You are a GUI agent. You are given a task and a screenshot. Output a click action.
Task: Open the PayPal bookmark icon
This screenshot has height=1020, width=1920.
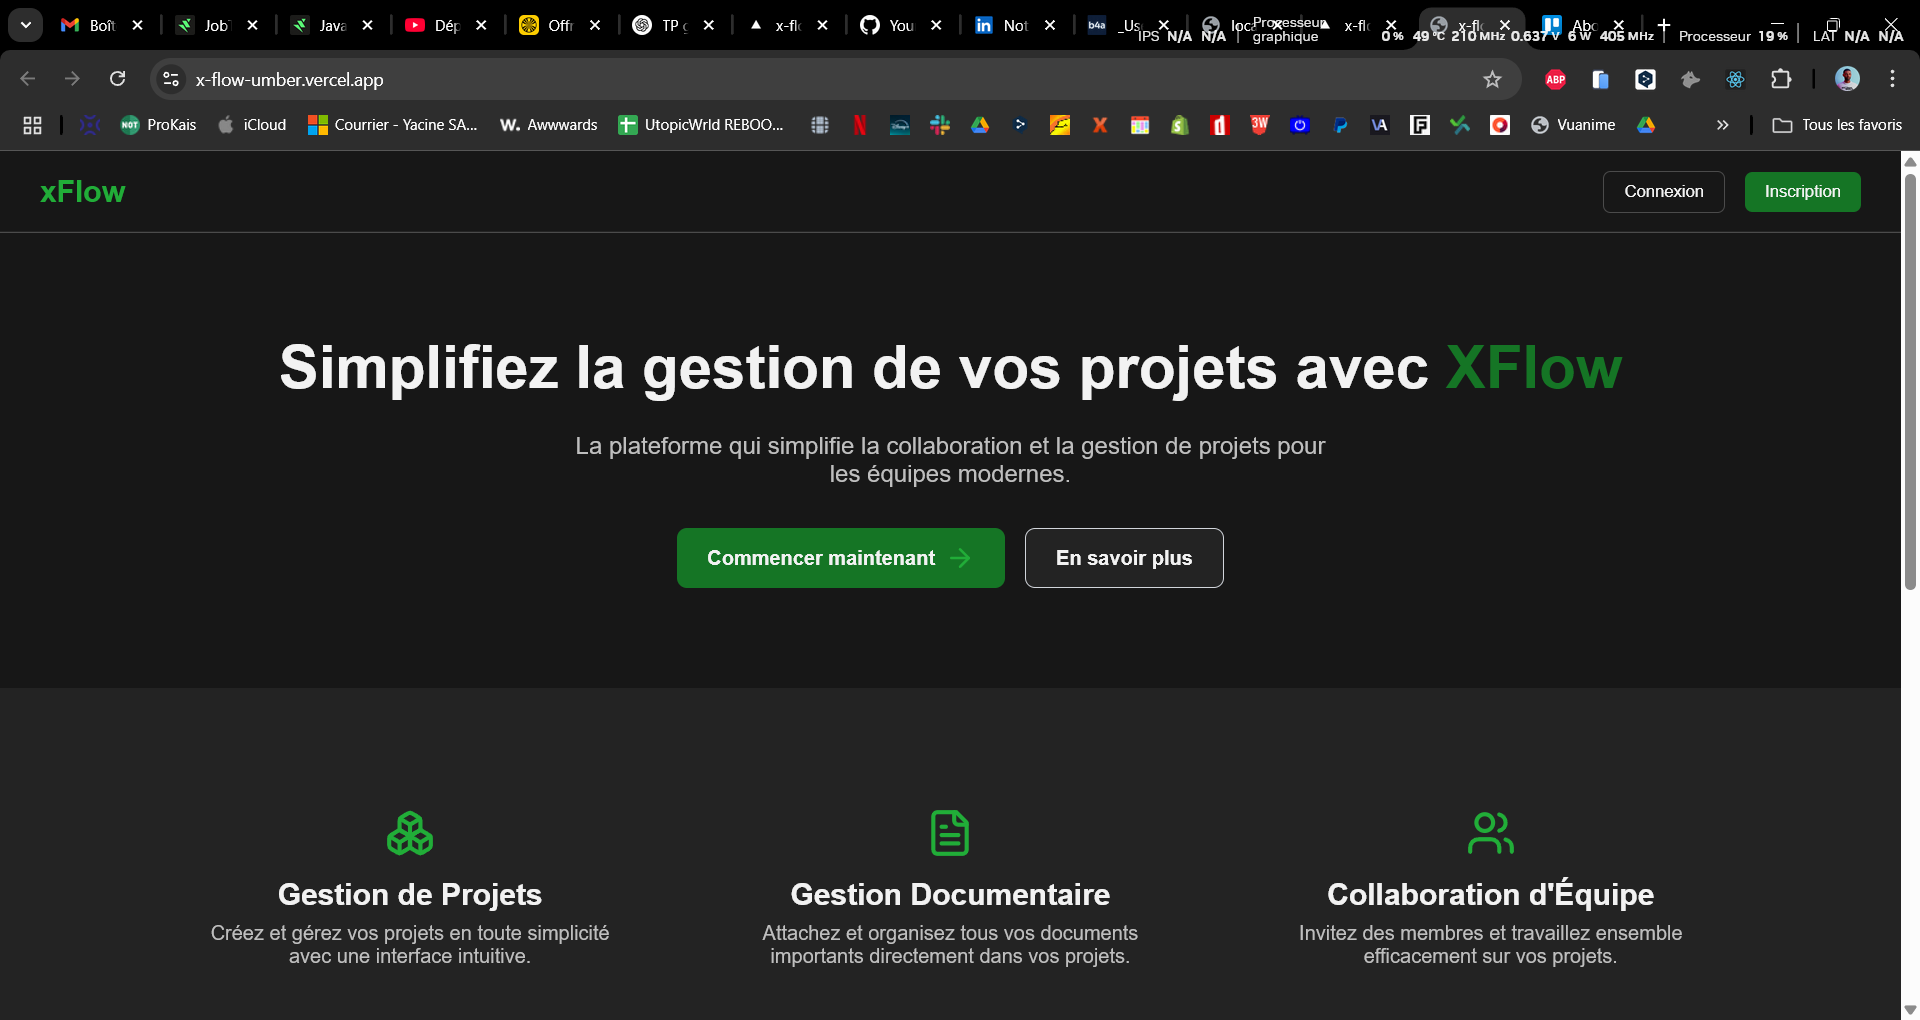tap(1340, 125)
